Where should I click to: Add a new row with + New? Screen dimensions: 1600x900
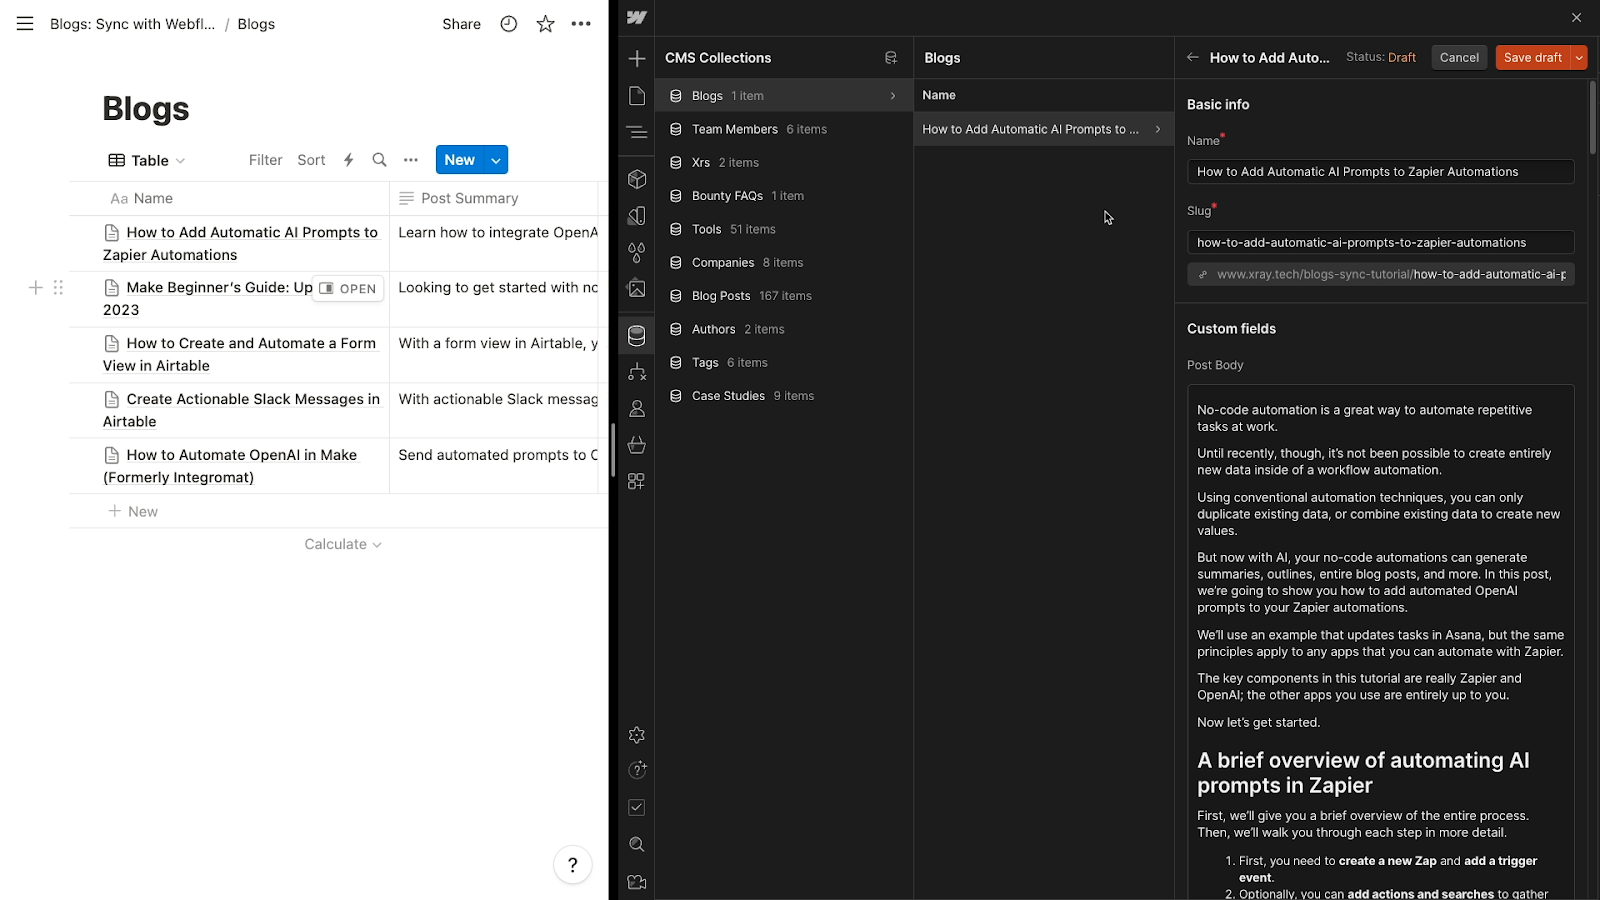(x=133, y=511)
